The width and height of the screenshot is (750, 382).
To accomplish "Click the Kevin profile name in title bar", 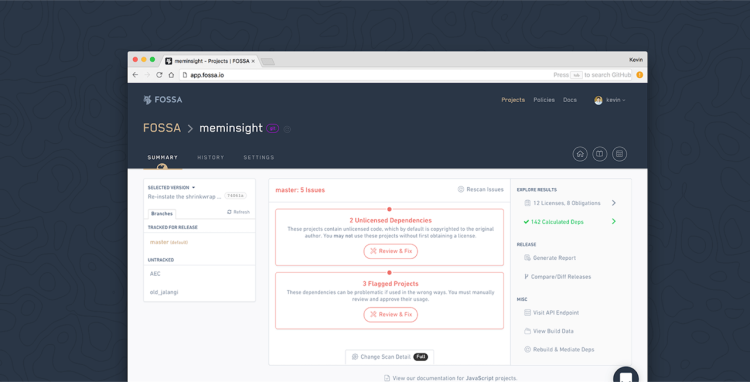I will point(636,60).
